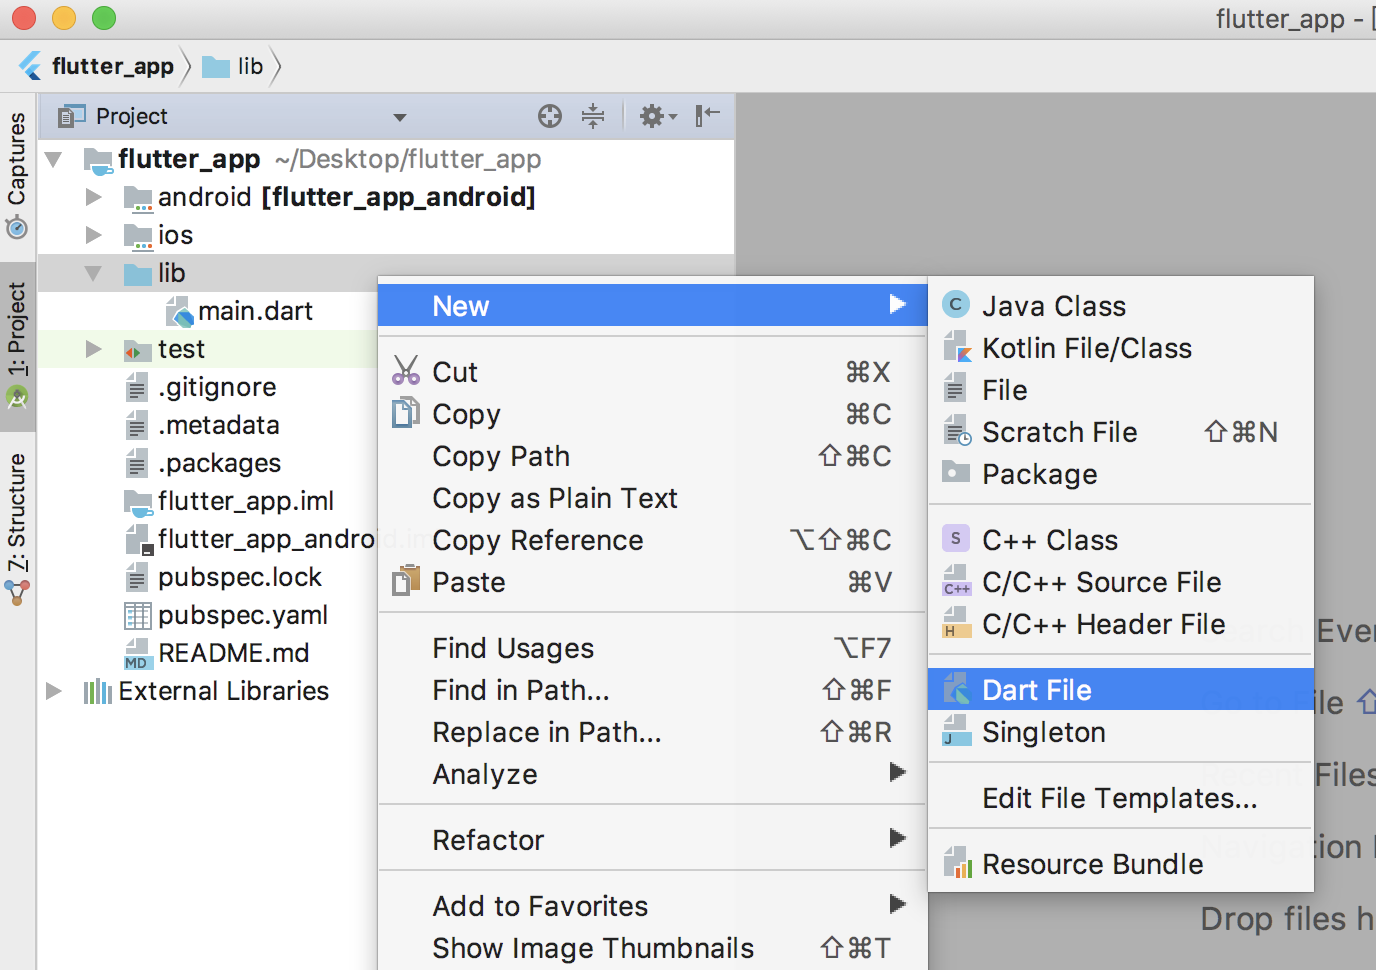
Task: Collapse the lib folder node
Action: 93,273
